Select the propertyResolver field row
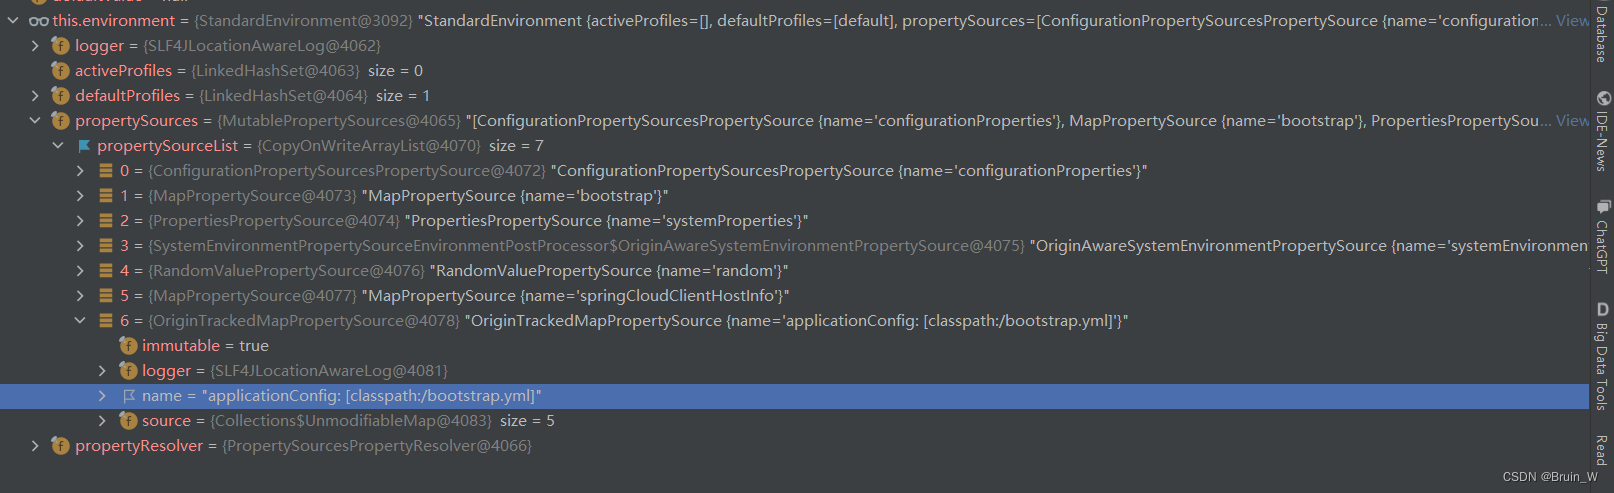Image resolution: width=1614 pixels, height=493 pixels. [795, 446]
